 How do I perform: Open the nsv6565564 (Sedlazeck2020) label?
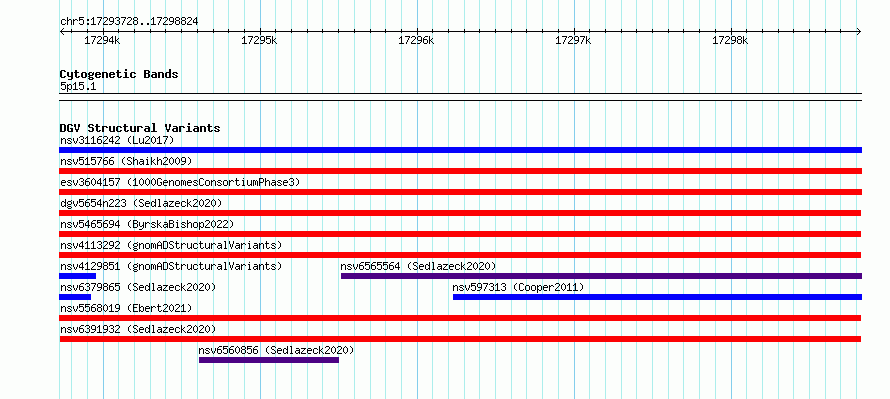(418, 266)
